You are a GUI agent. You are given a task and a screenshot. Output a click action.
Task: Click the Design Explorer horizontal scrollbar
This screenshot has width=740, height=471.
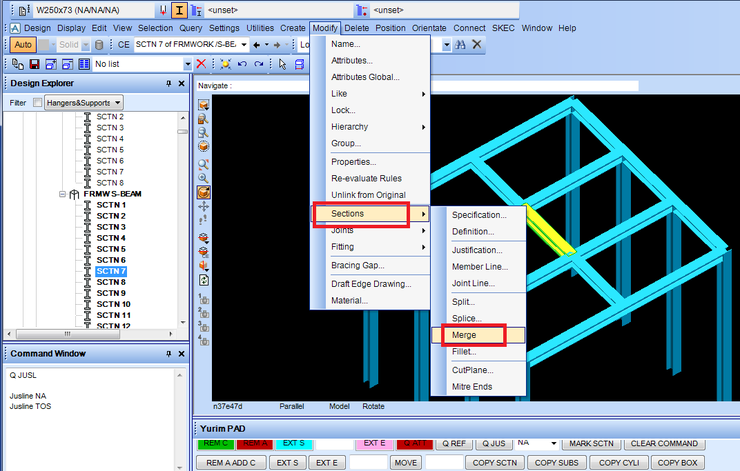(90, 334)
